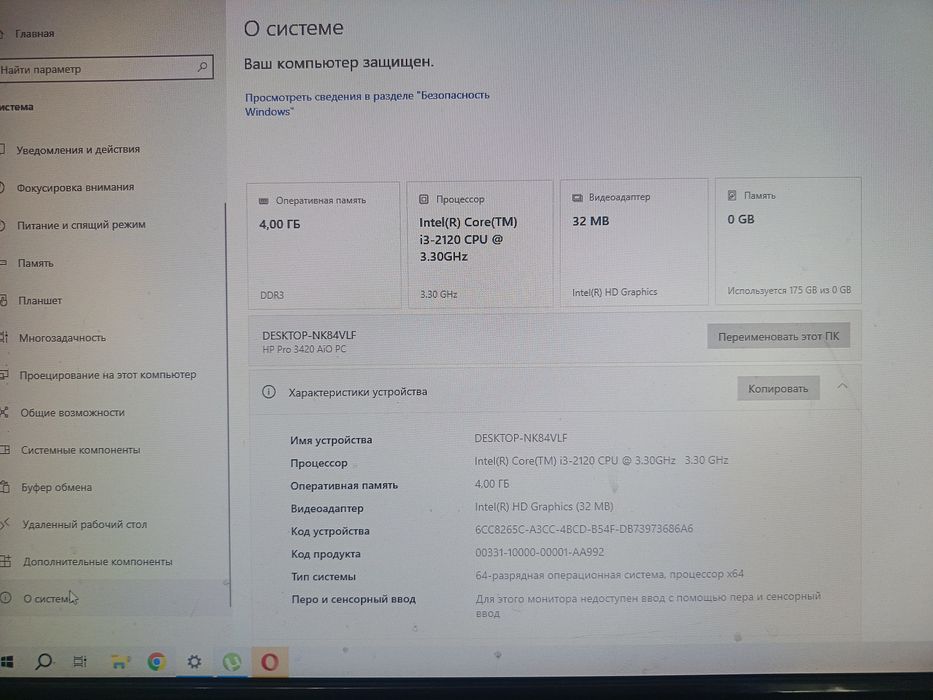The image size is (933, 700).
Task: Collapse the Характеристики устройства section
Action: click(x=843, y=386)
